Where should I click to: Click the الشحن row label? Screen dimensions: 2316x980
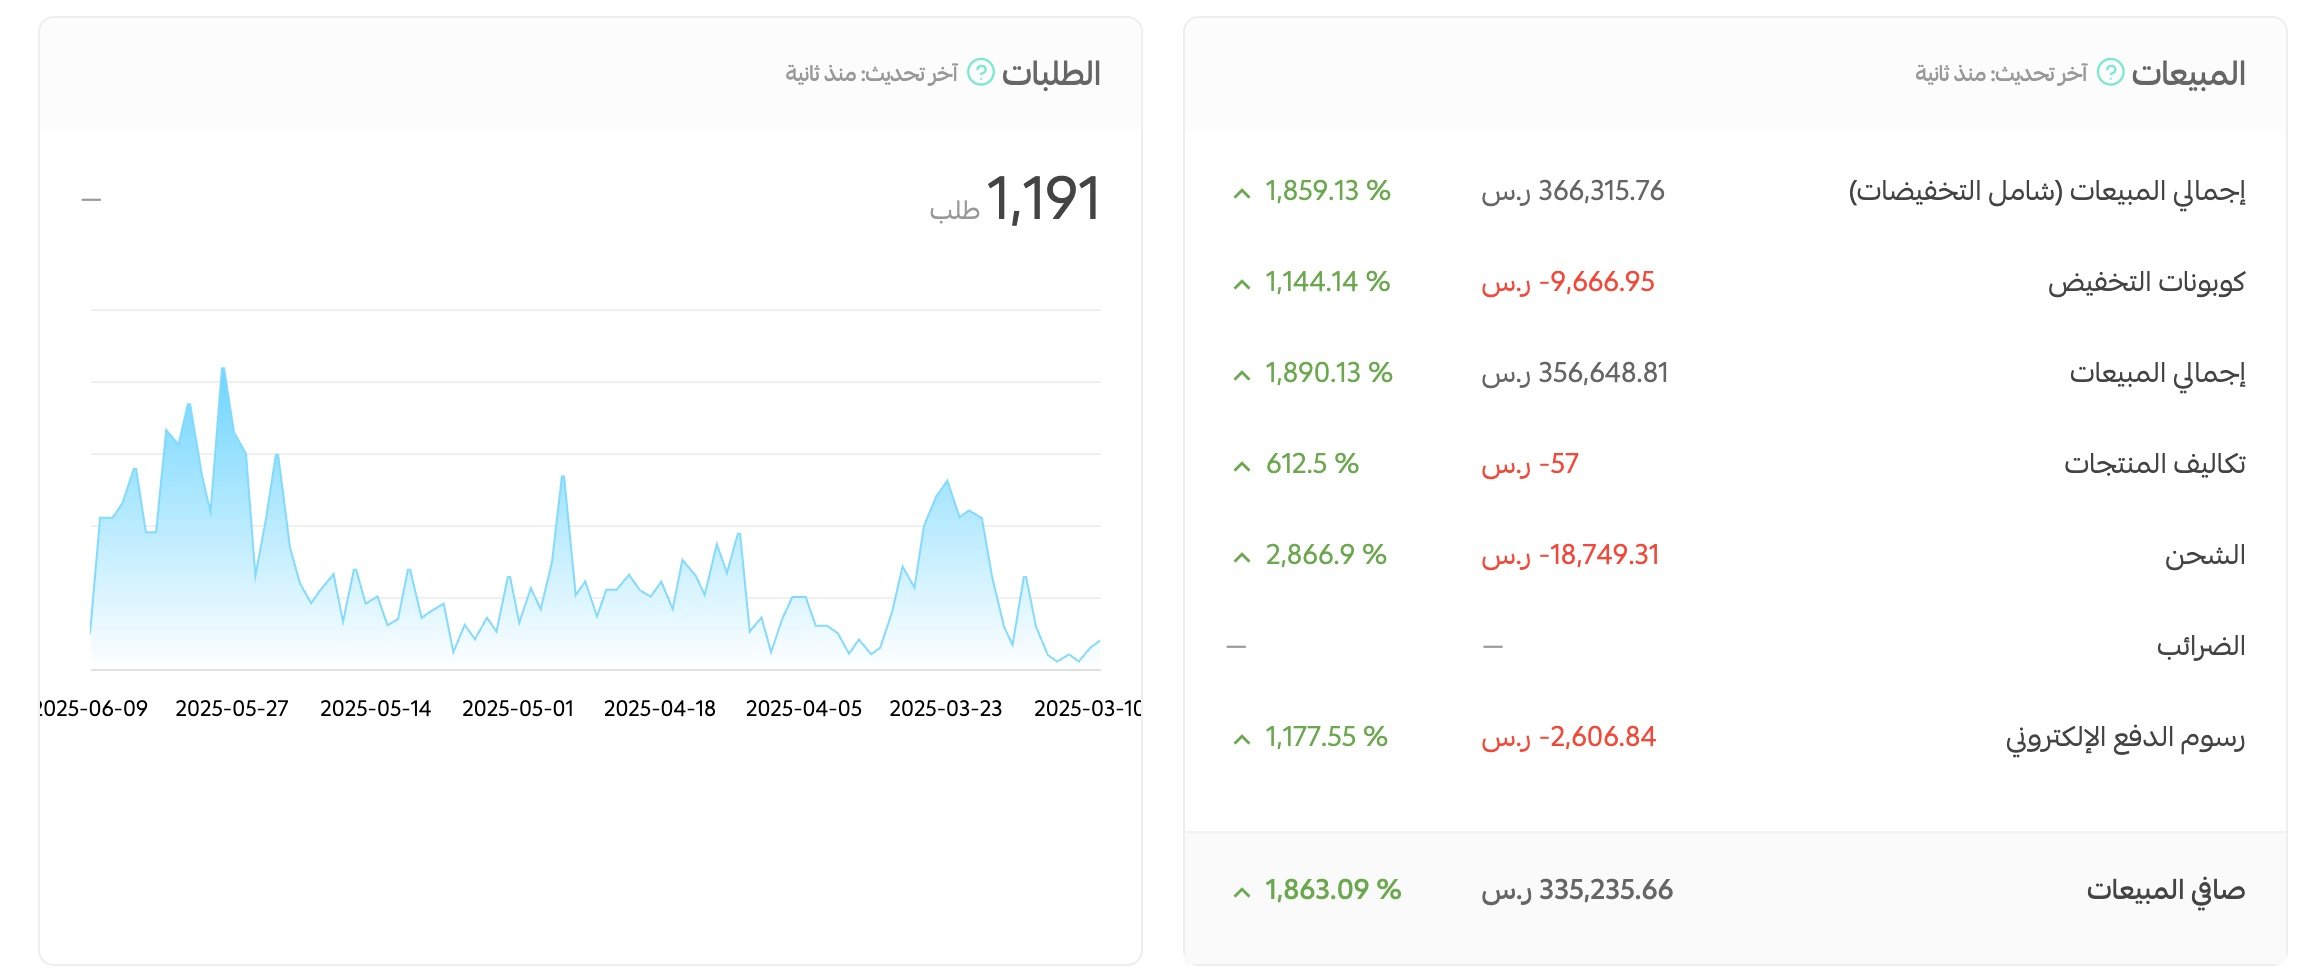pyautogui.click(x=2205, y=555)
